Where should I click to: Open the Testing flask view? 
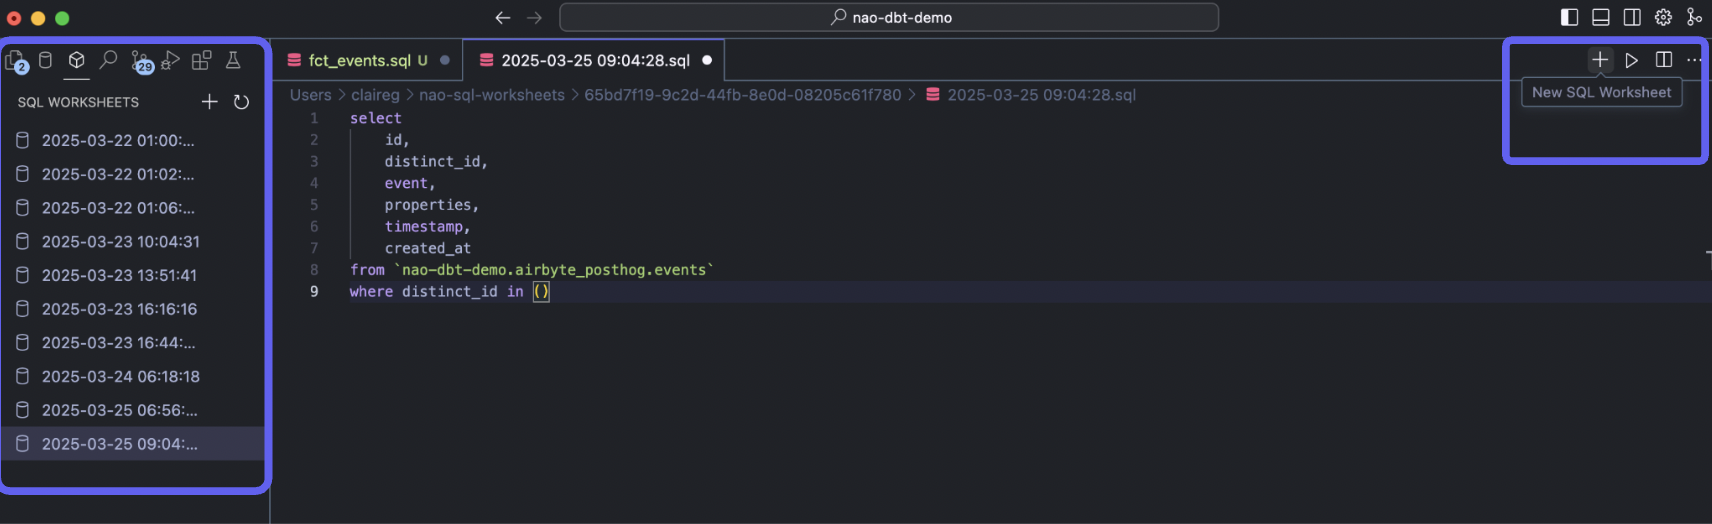click(233, 60)
